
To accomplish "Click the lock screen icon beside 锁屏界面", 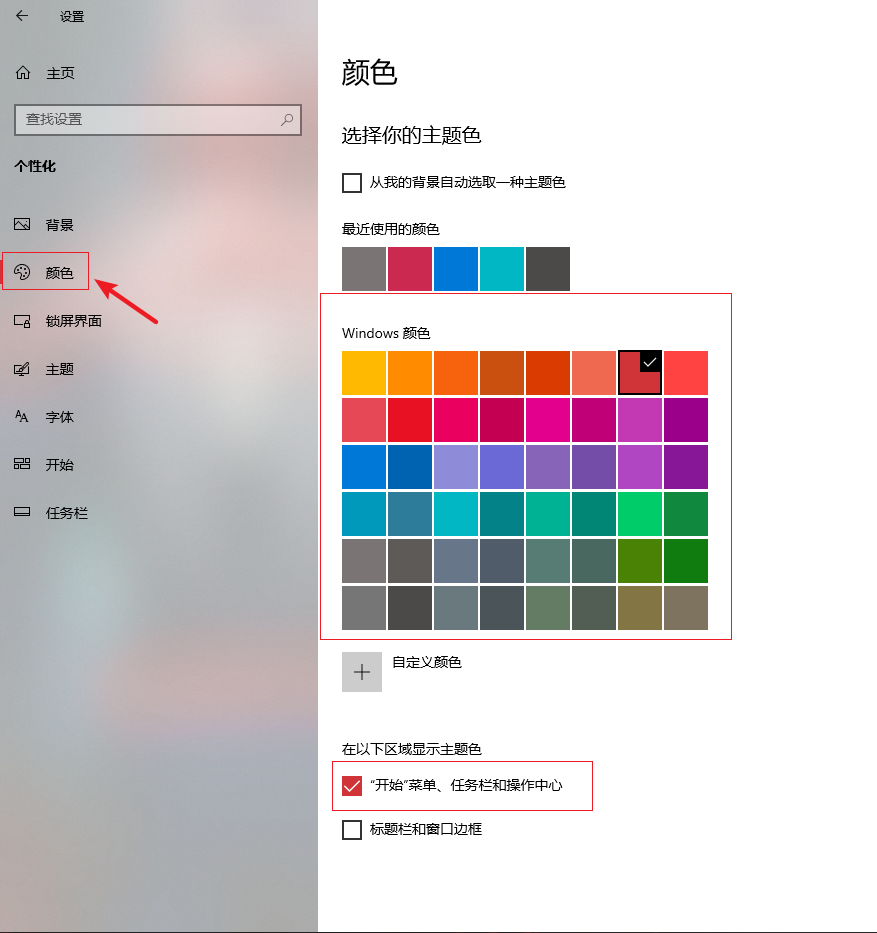I will 22,321.
